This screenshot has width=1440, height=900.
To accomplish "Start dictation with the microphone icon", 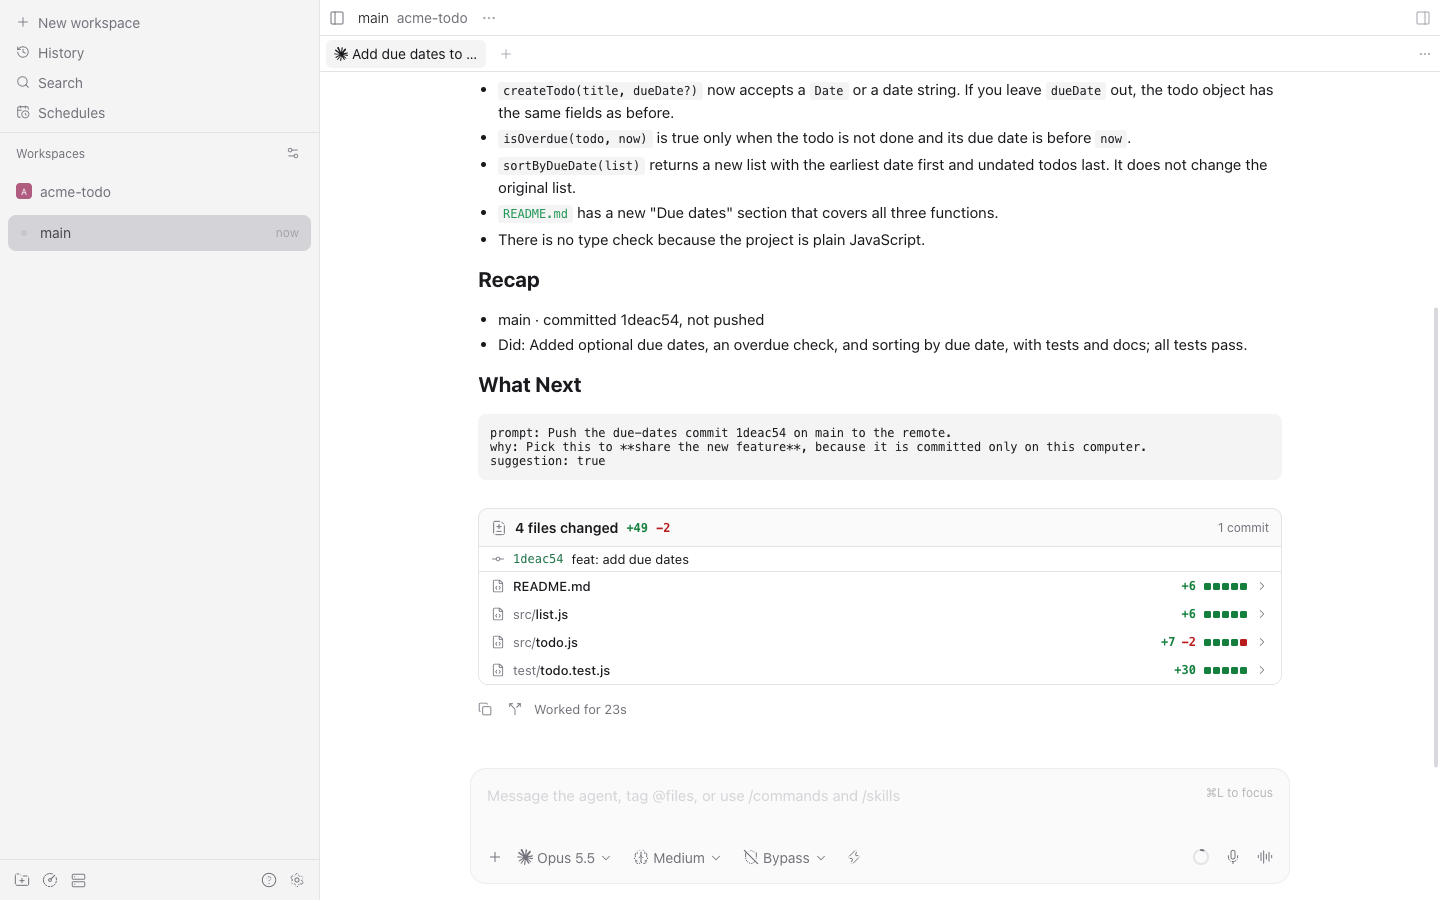I will click(x=1233, y=857).
